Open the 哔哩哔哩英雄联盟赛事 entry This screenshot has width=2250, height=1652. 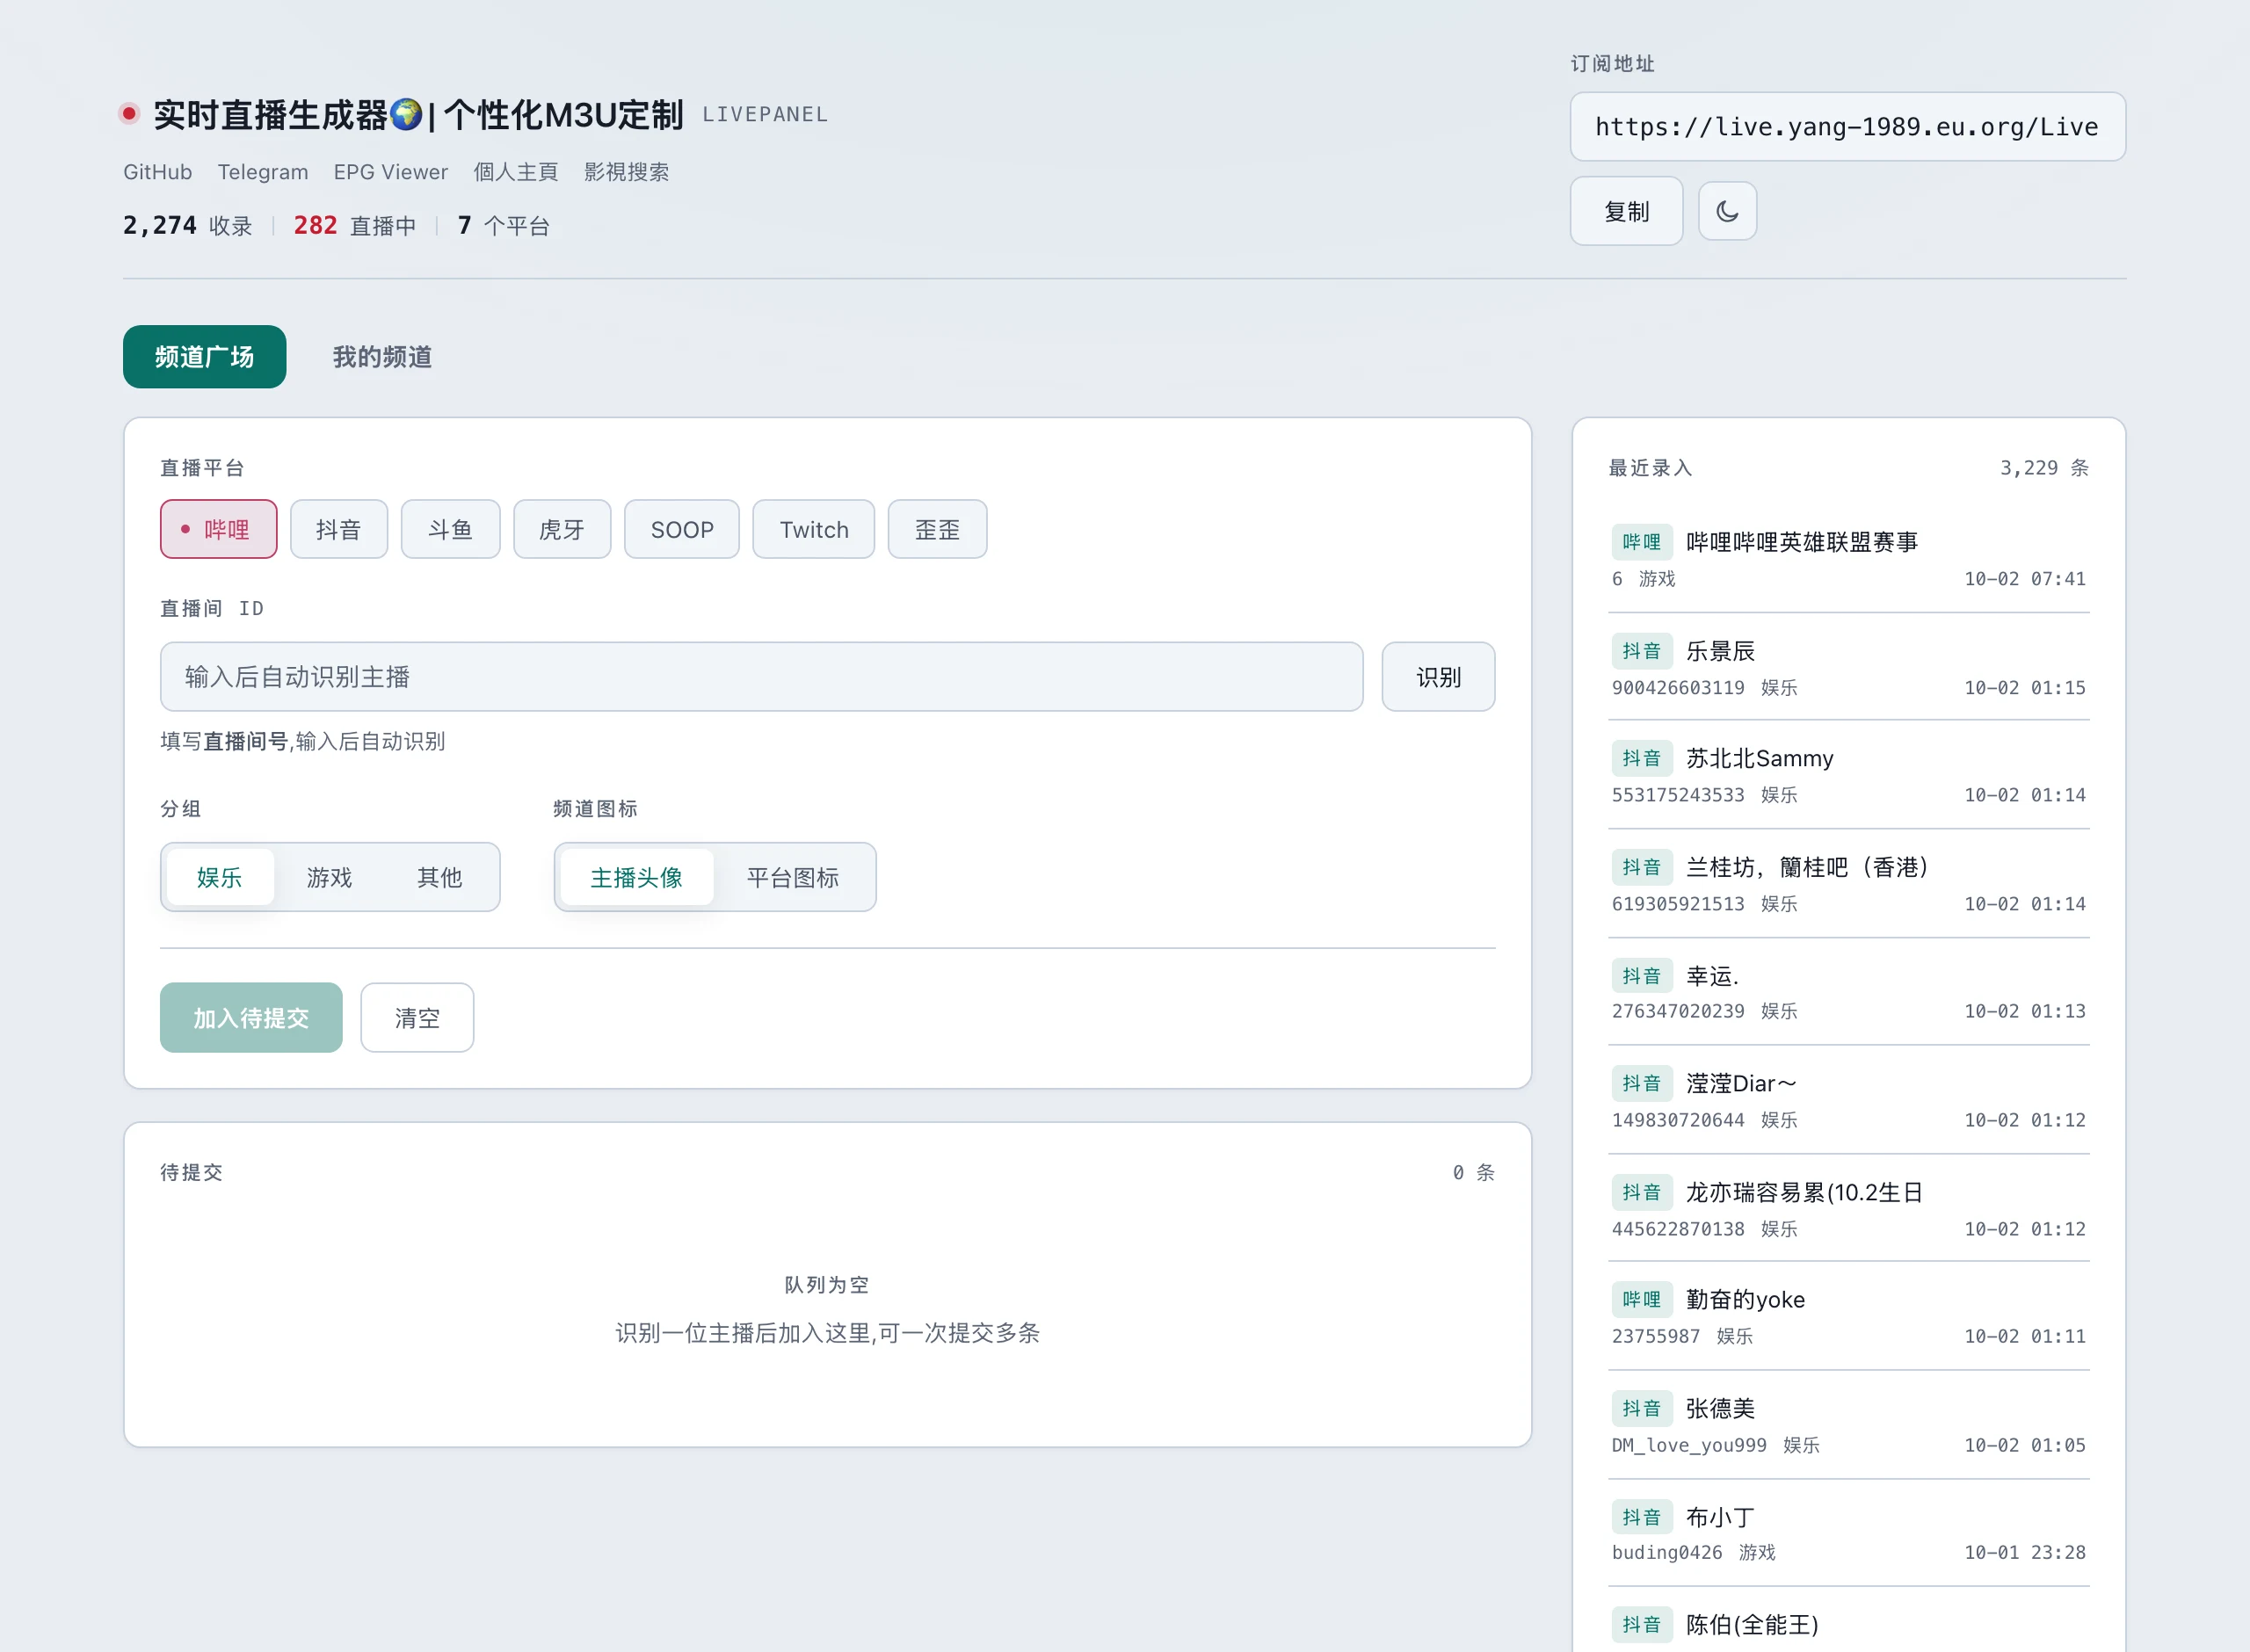[x=1848, y=559]
